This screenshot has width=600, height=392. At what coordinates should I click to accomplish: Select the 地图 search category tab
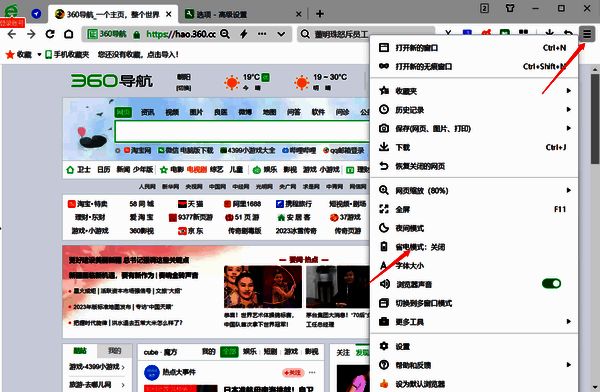269,112
